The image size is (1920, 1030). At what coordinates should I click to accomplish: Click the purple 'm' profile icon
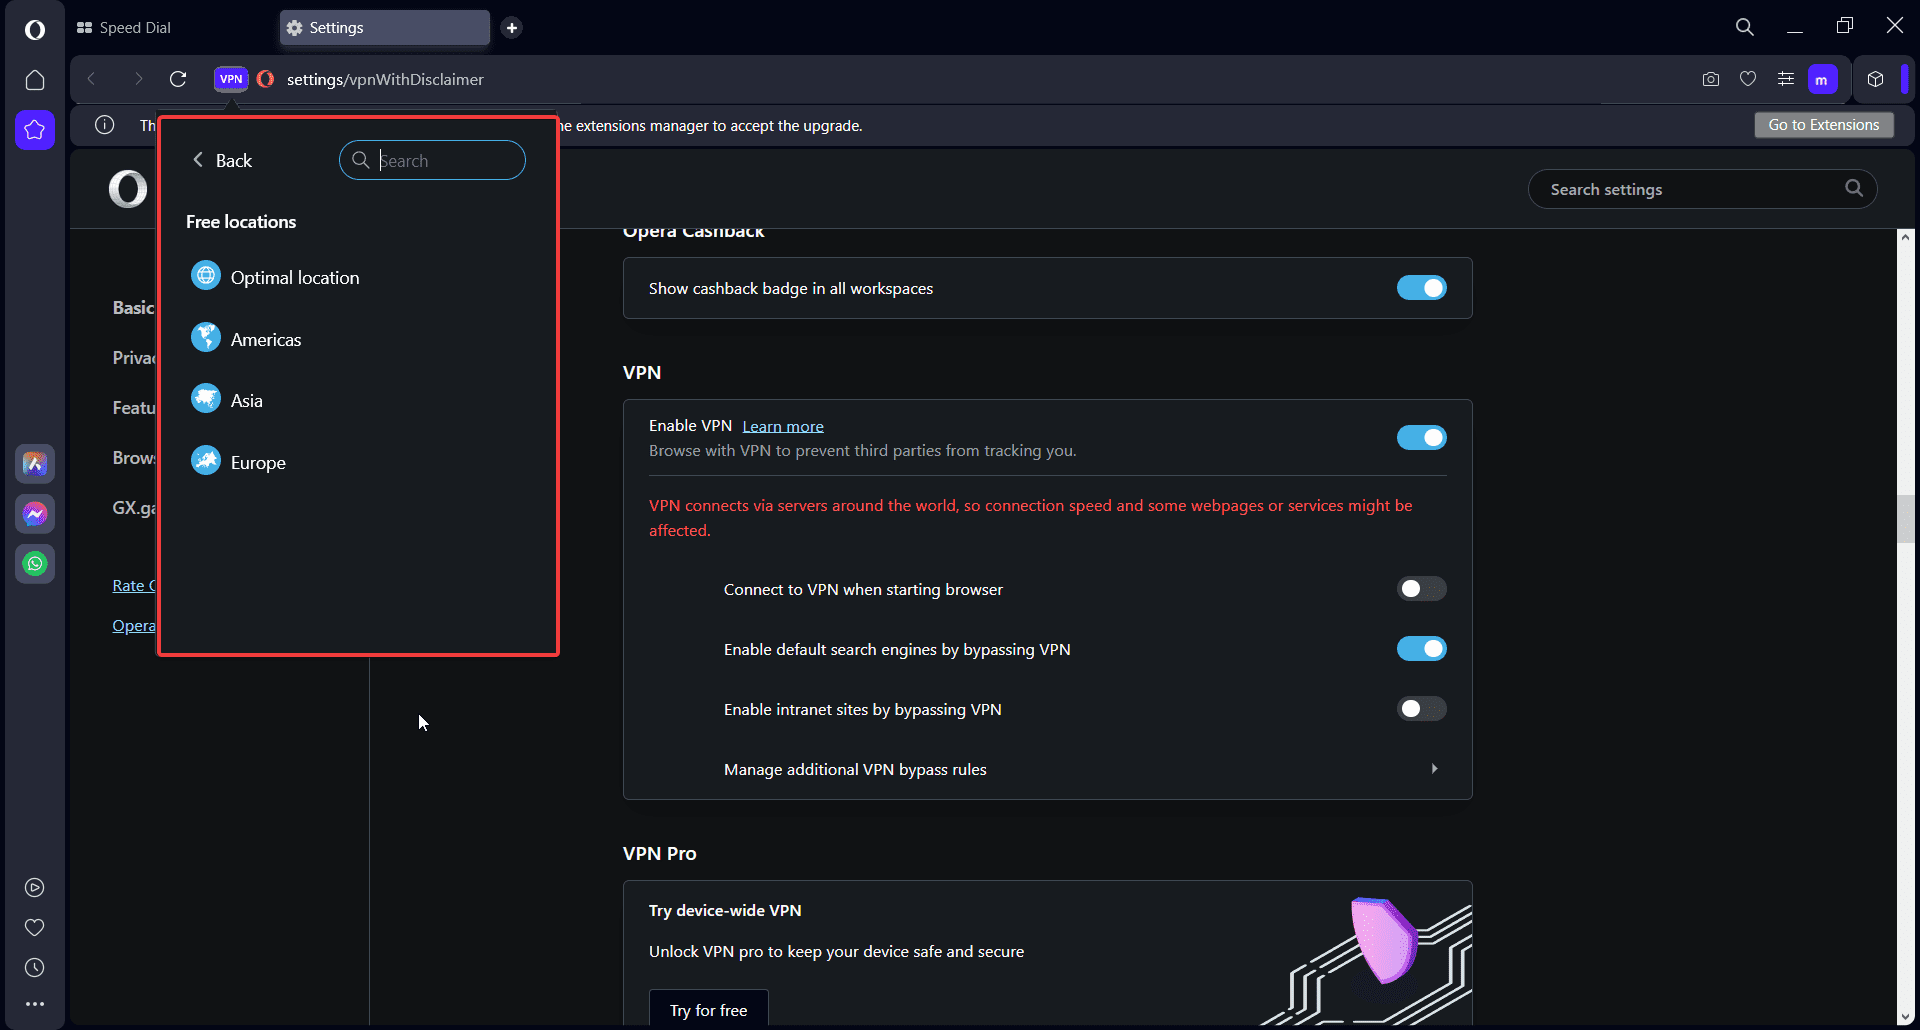point(1822,80)
